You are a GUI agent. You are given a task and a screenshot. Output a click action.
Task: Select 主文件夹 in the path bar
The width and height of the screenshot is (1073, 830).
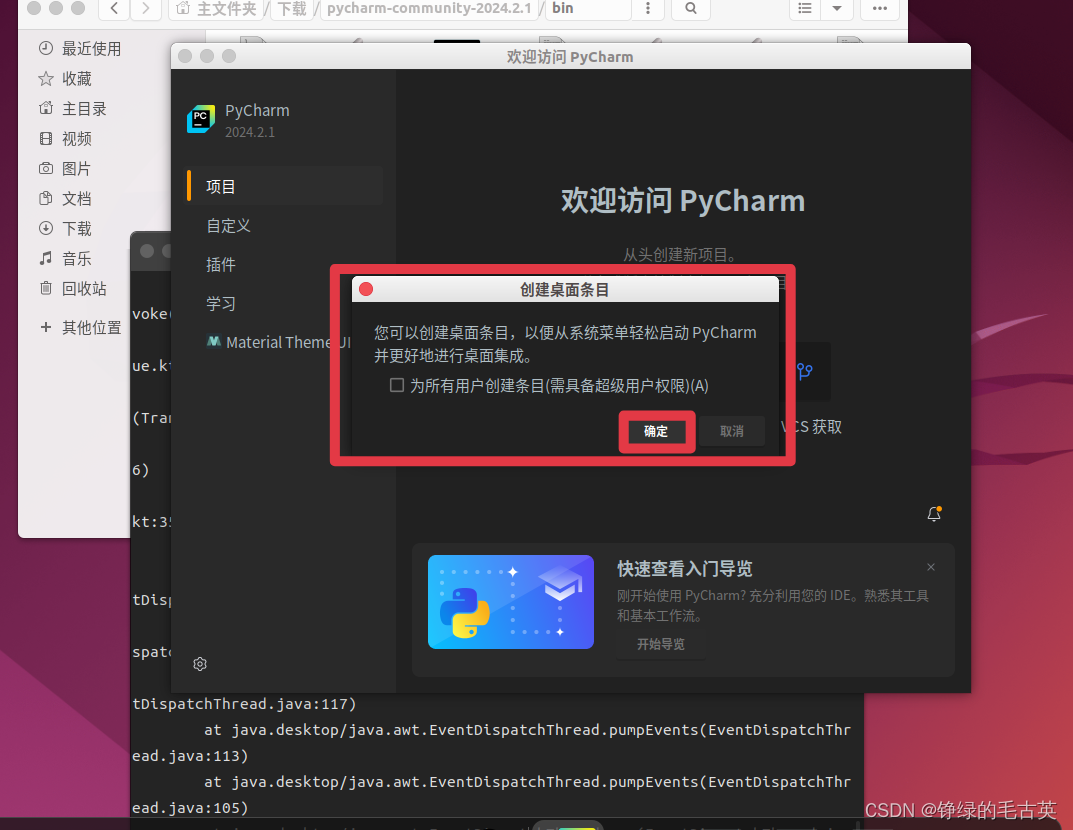tap(217, 8)
